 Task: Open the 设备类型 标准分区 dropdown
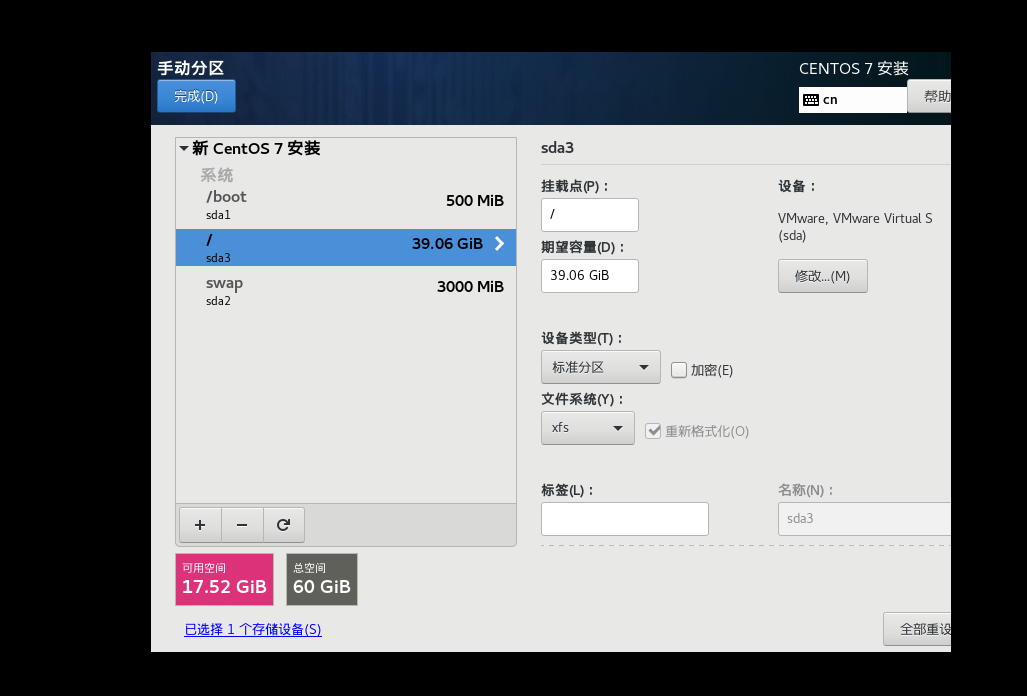(601, 367)
